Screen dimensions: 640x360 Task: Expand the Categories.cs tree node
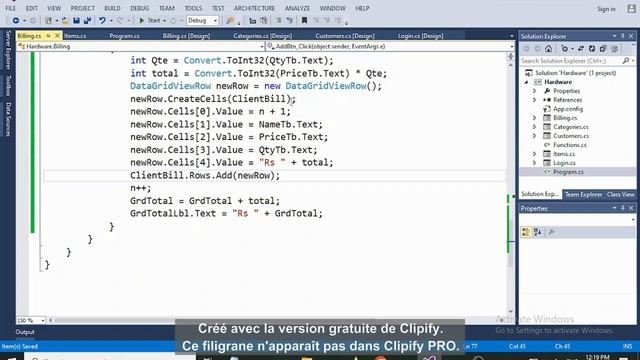tap(535, 127)
